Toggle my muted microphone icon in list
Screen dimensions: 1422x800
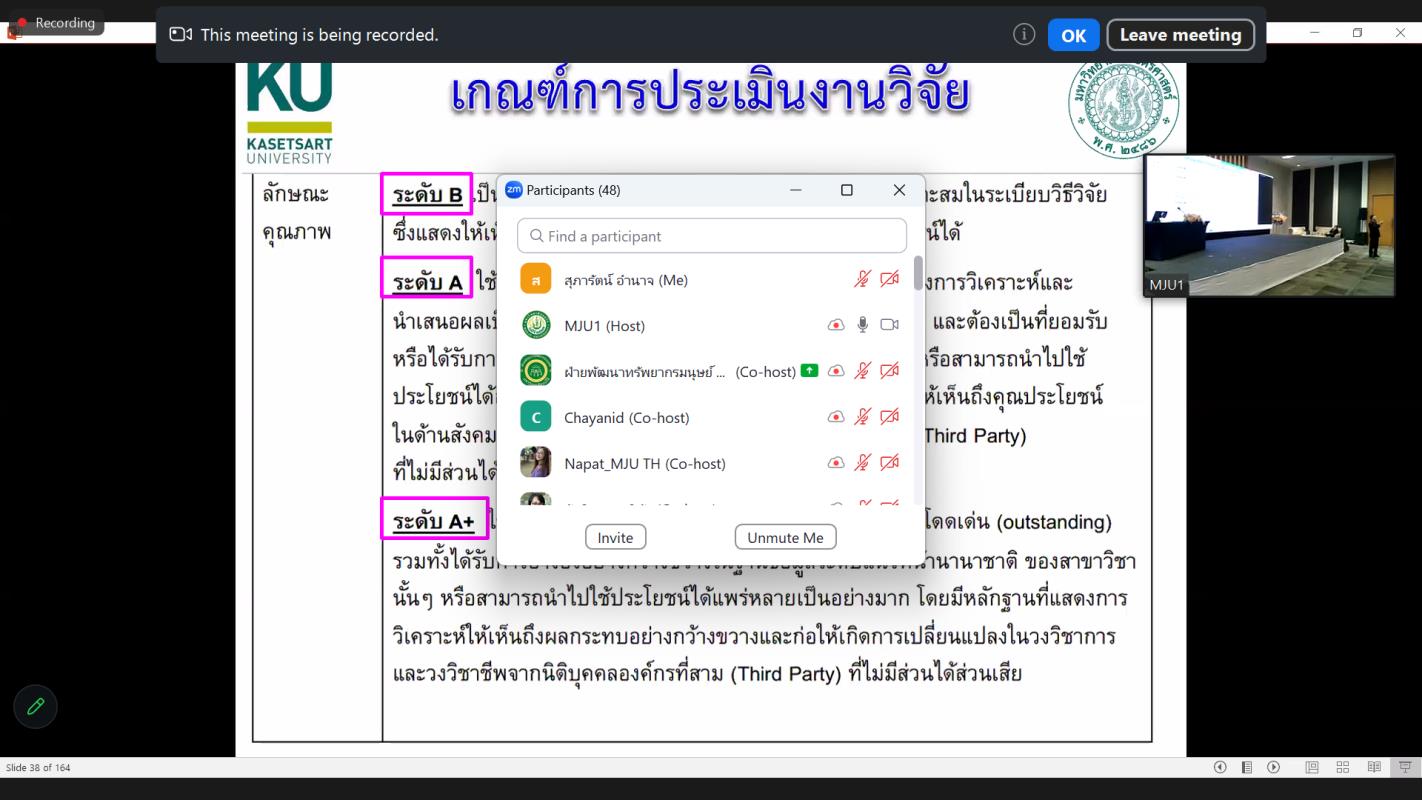pyautogui.click(x=862, y=279)
